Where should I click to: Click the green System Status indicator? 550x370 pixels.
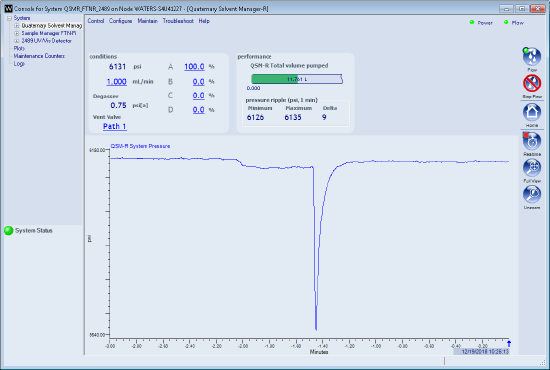[x=9, y=230]
